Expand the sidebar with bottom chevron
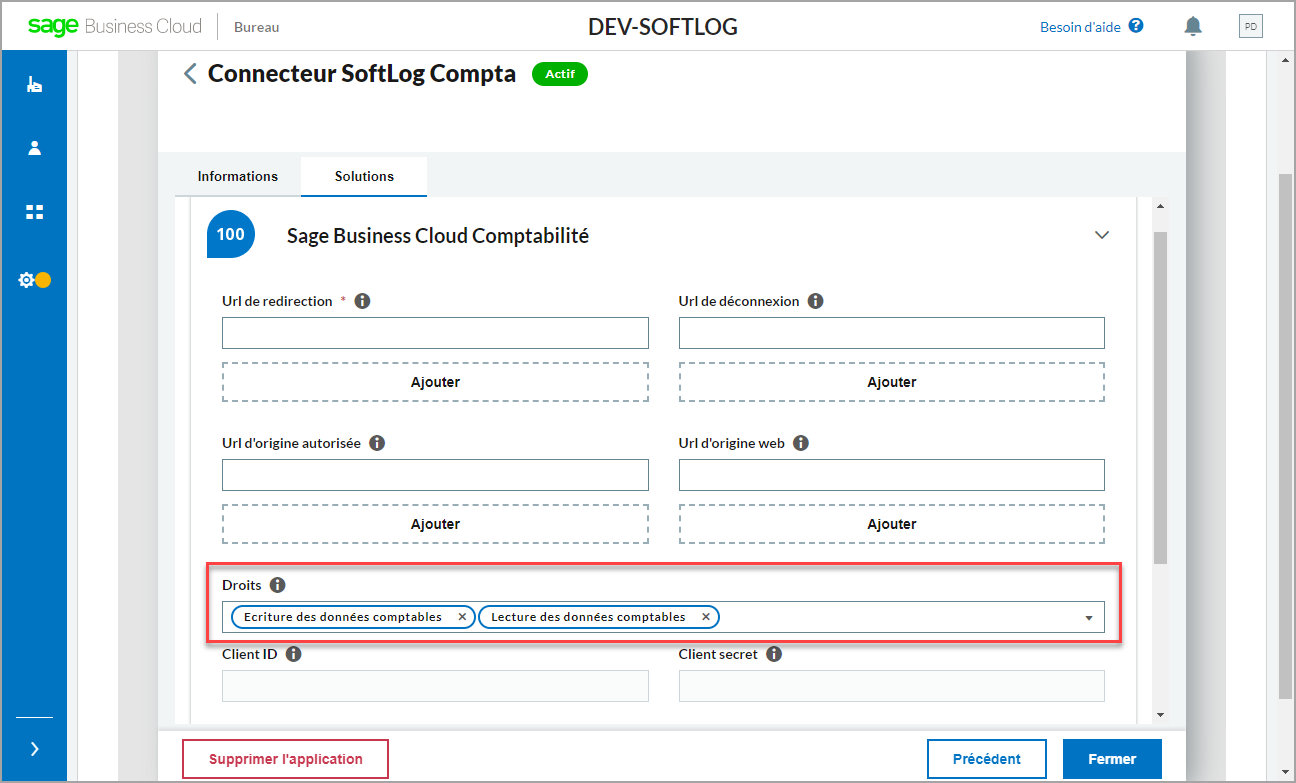This screenshot has height=783, width=1296. (34, 749)
